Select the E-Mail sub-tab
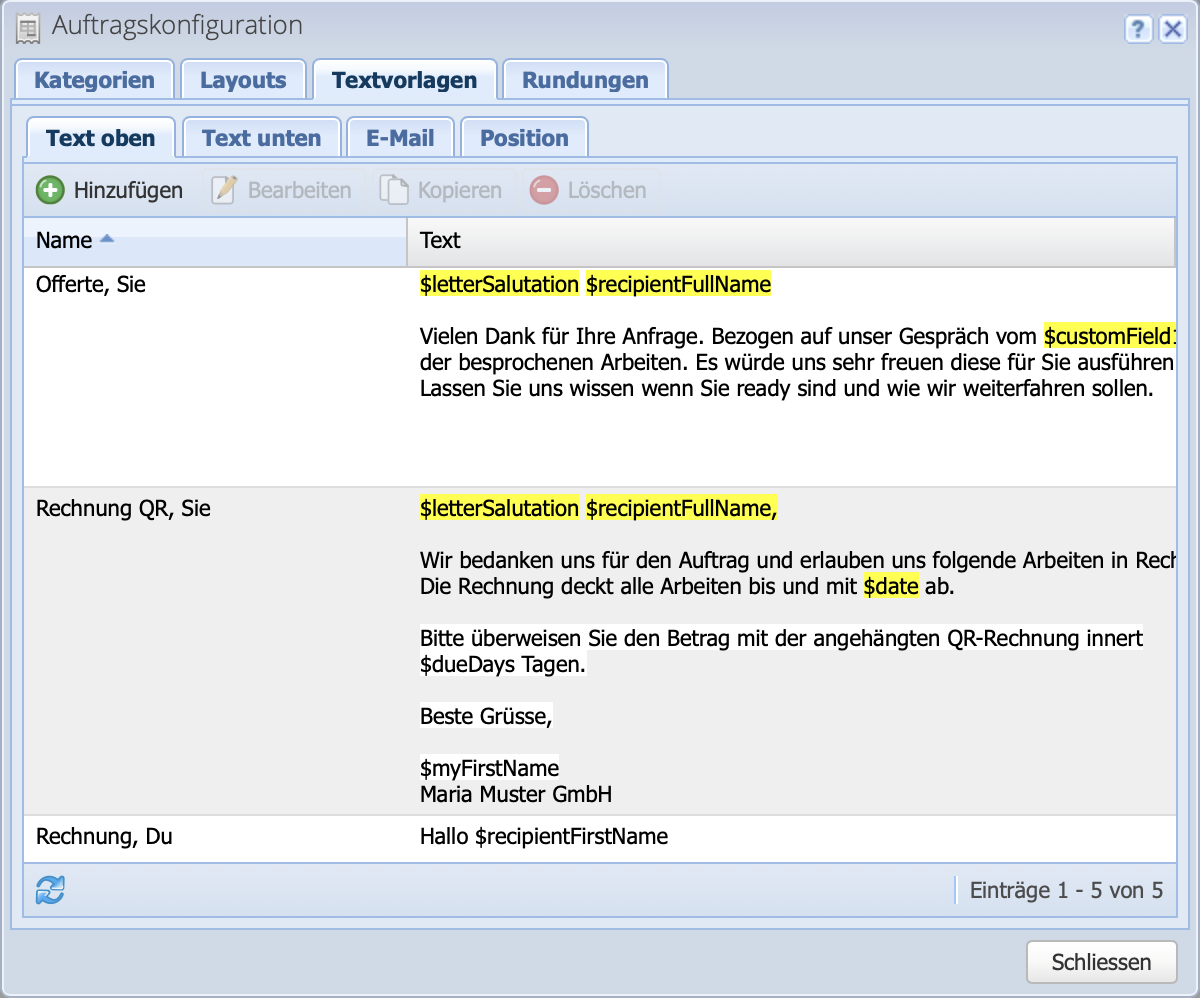 click(400, 137)
